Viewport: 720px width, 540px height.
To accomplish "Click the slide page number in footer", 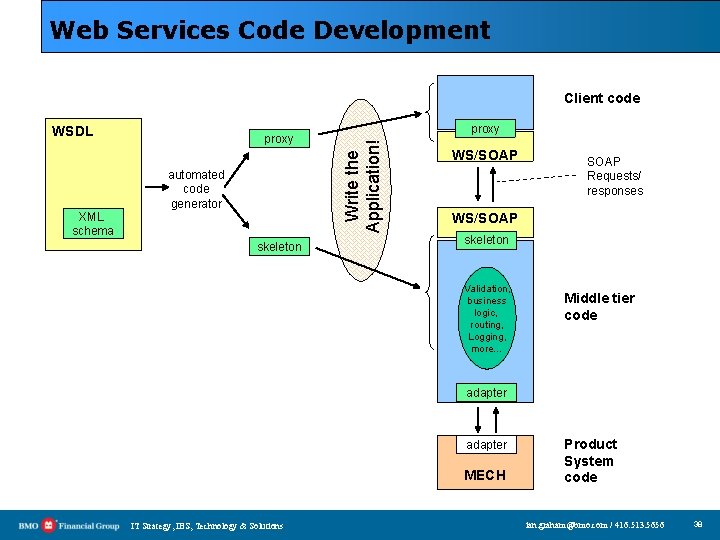I will click(x=698, y=524).
